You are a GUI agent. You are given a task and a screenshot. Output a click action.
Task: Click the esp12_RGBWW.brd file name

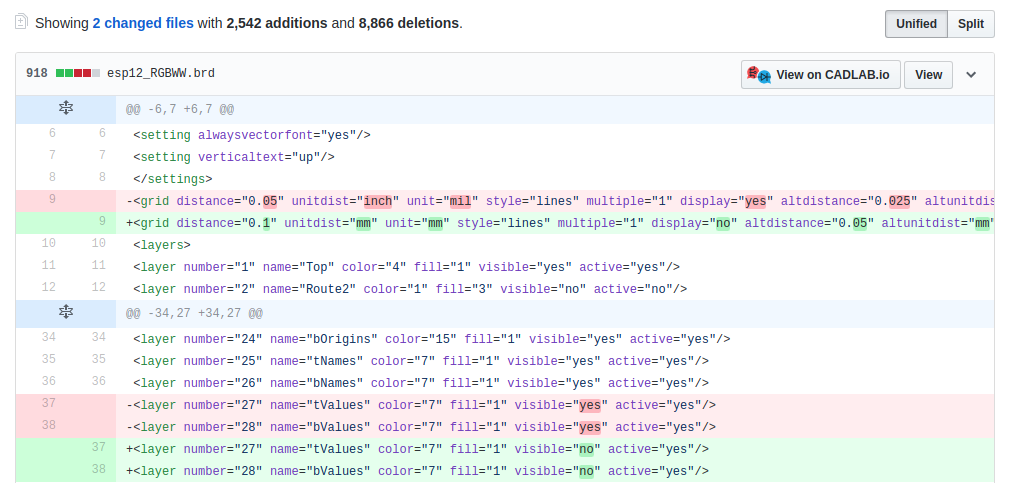point(161,74)
